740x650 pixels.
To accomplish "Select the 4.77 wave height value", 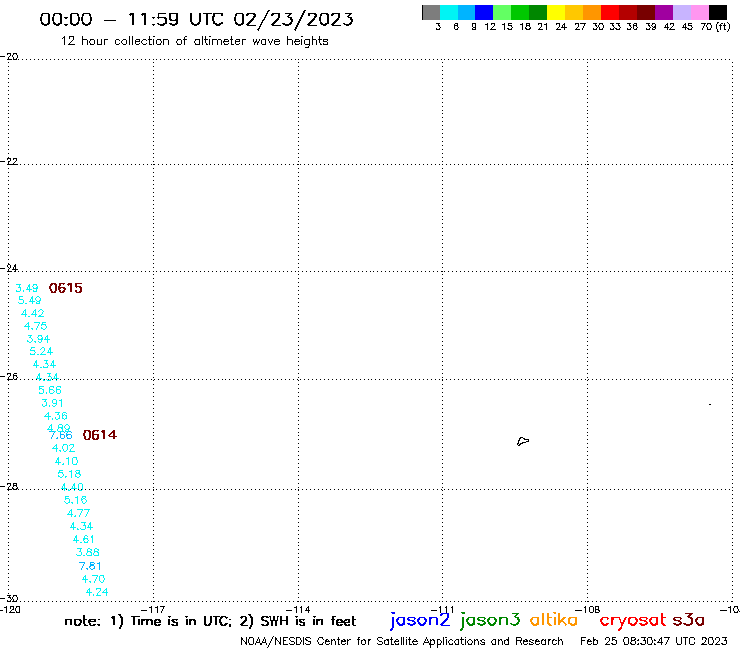I will [x=78, y=513].
